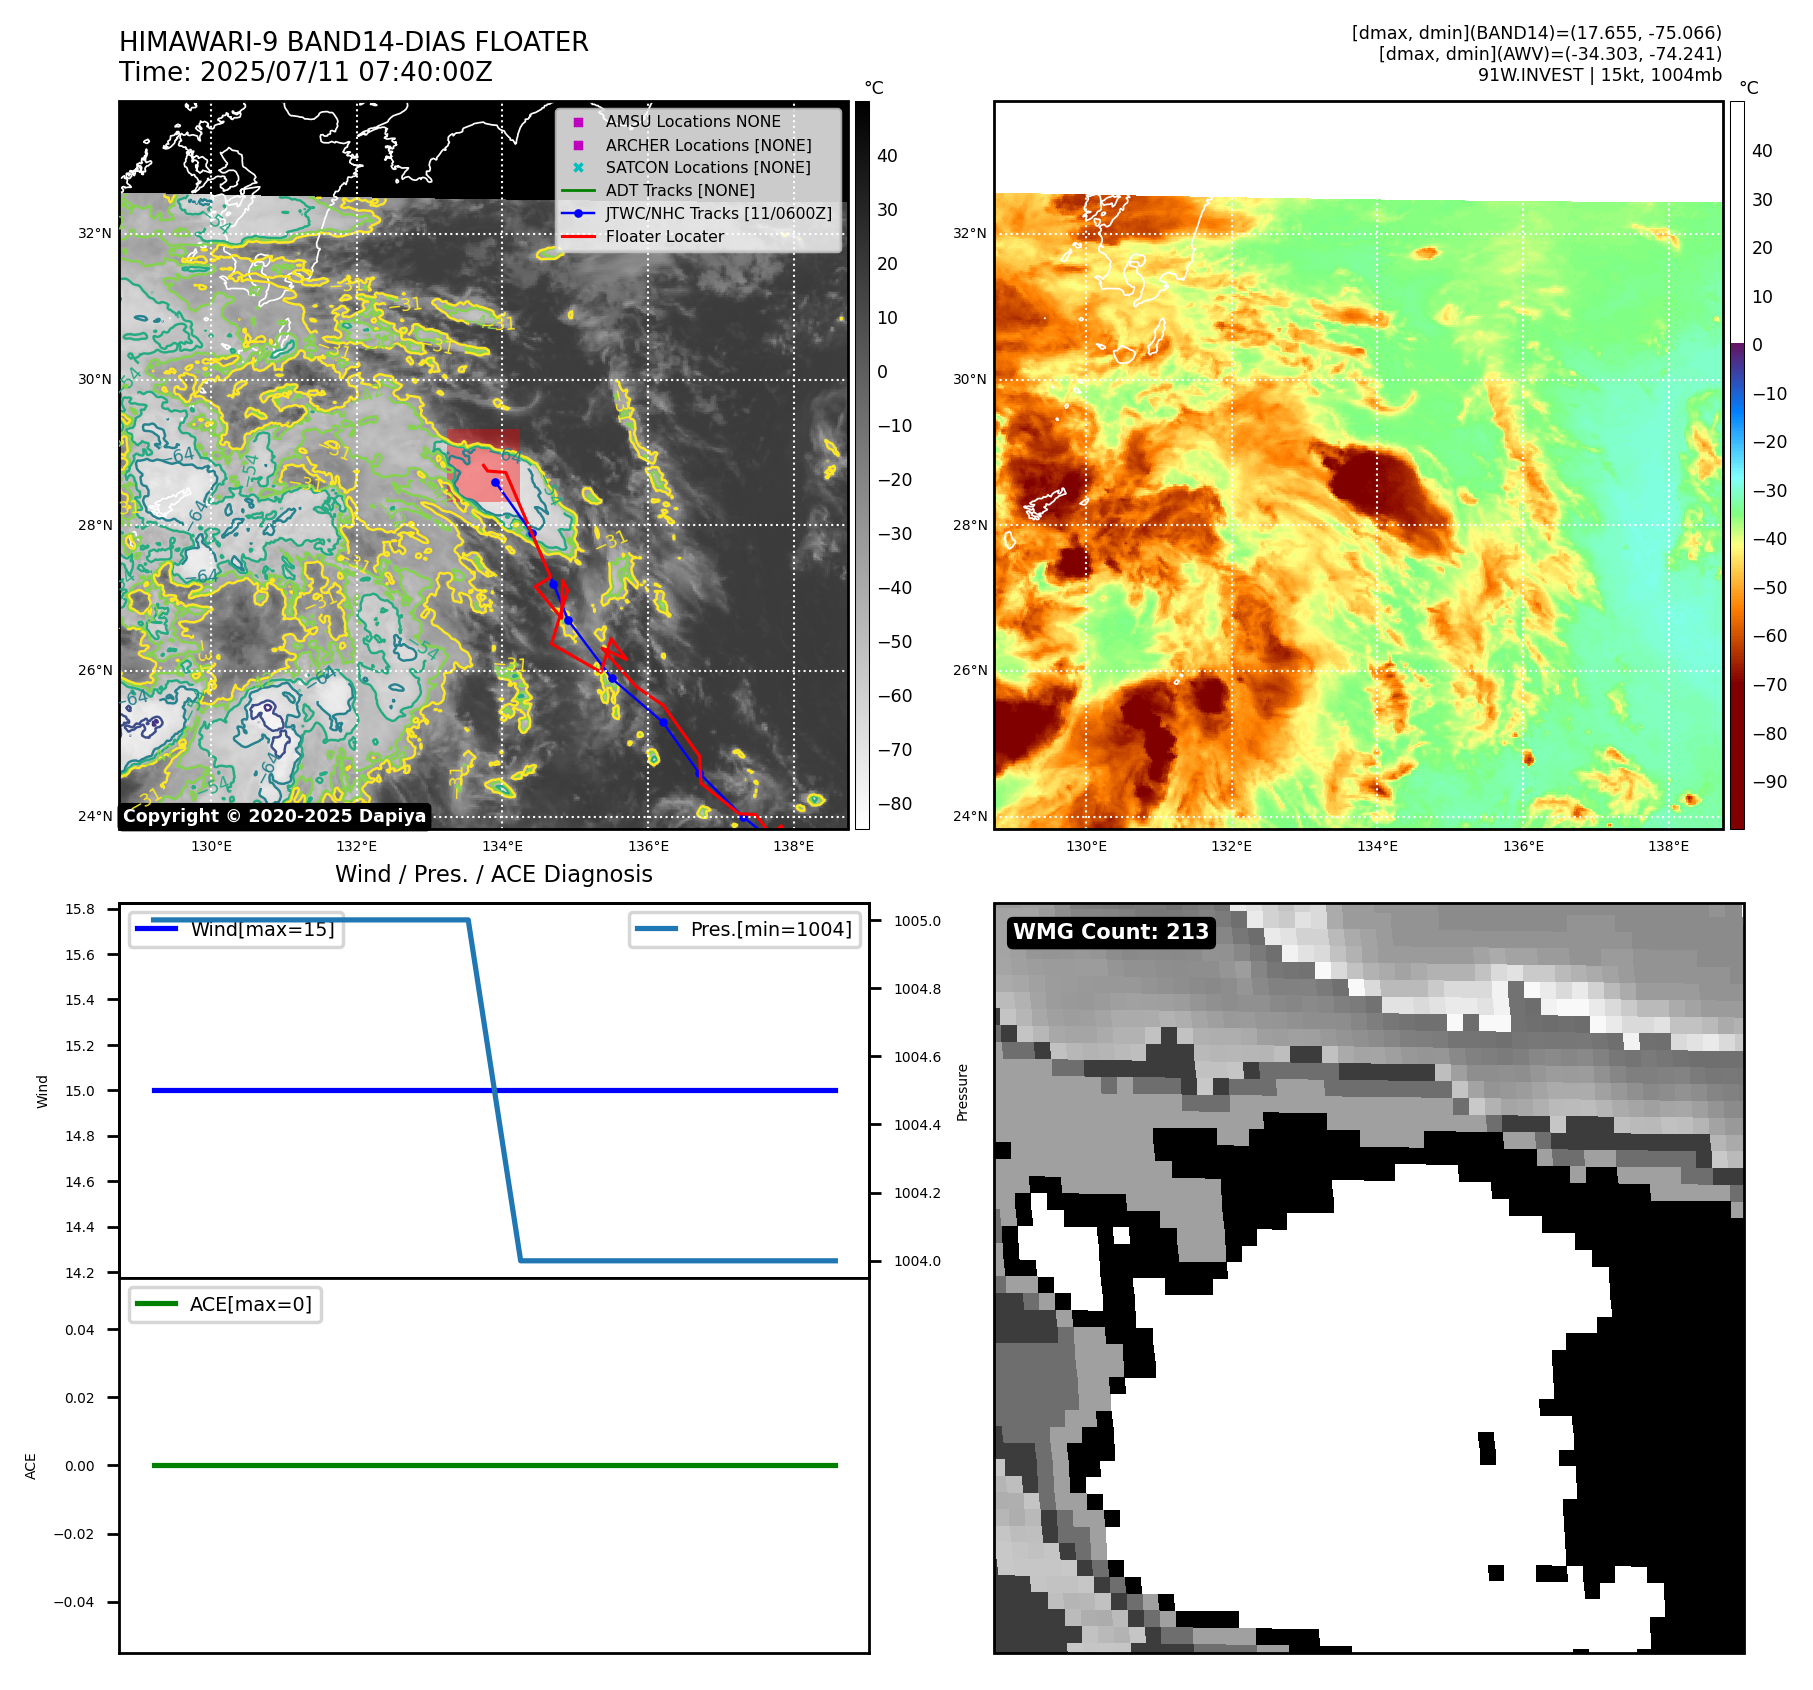
Task: Click the 'Pressure' axis label
Action: click(963, 1092)
